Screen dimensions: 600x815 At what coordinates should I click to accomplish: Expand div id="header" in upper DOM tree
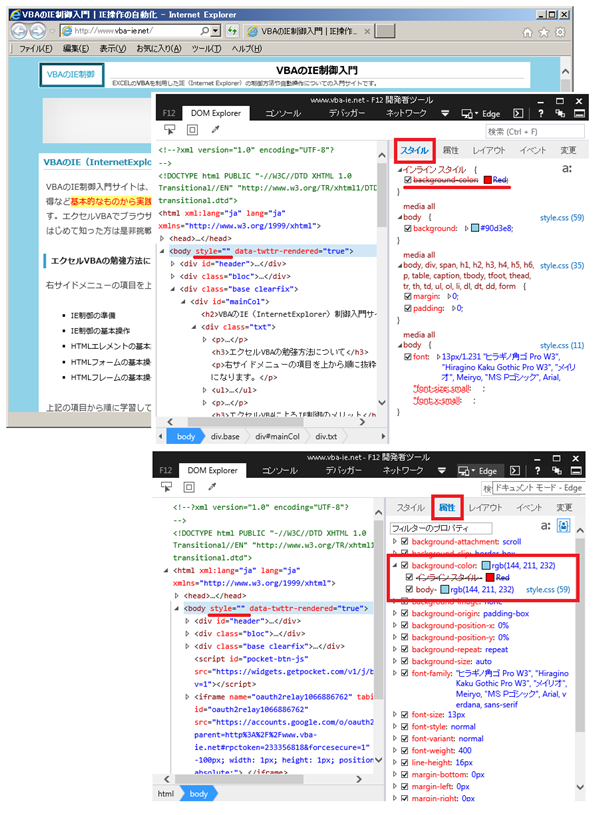173,264
